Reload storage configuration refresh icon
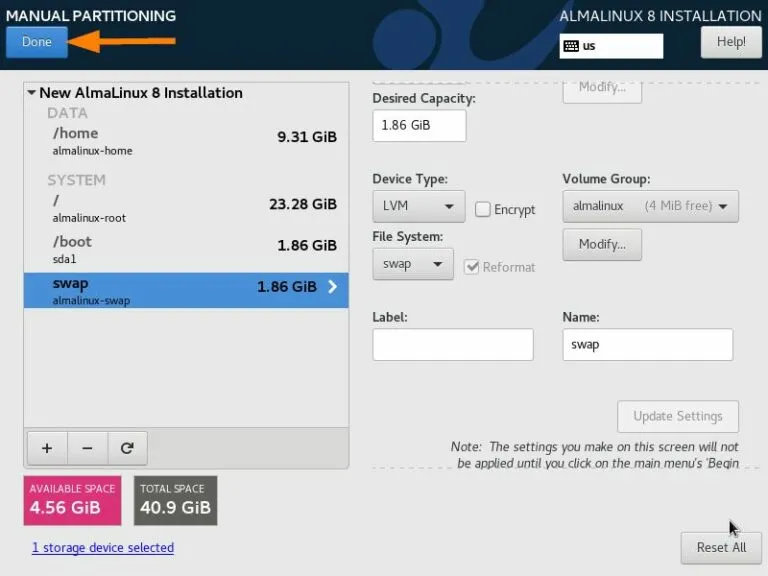 127,448
